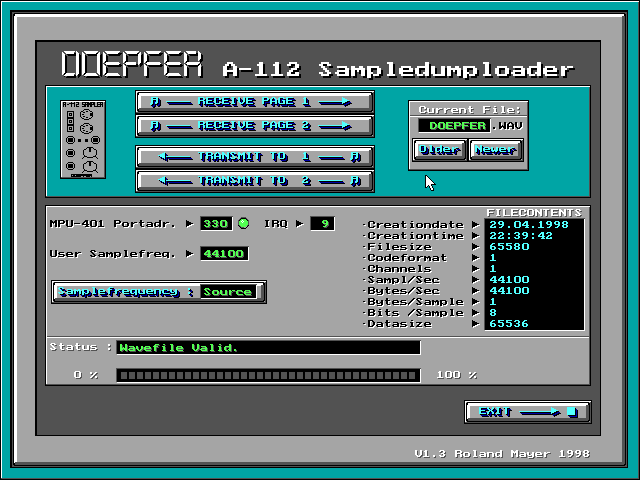Click the transfer progress bar

click(x=270, y=375)
